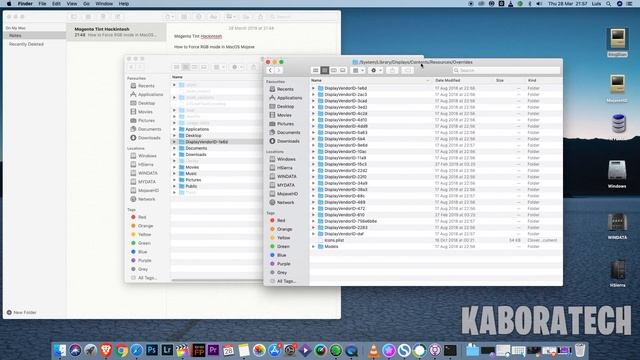640x360 pixels.
Task: Click the Edit Tags icon in front Finder toolbar
Action: (x=408, y=70)
